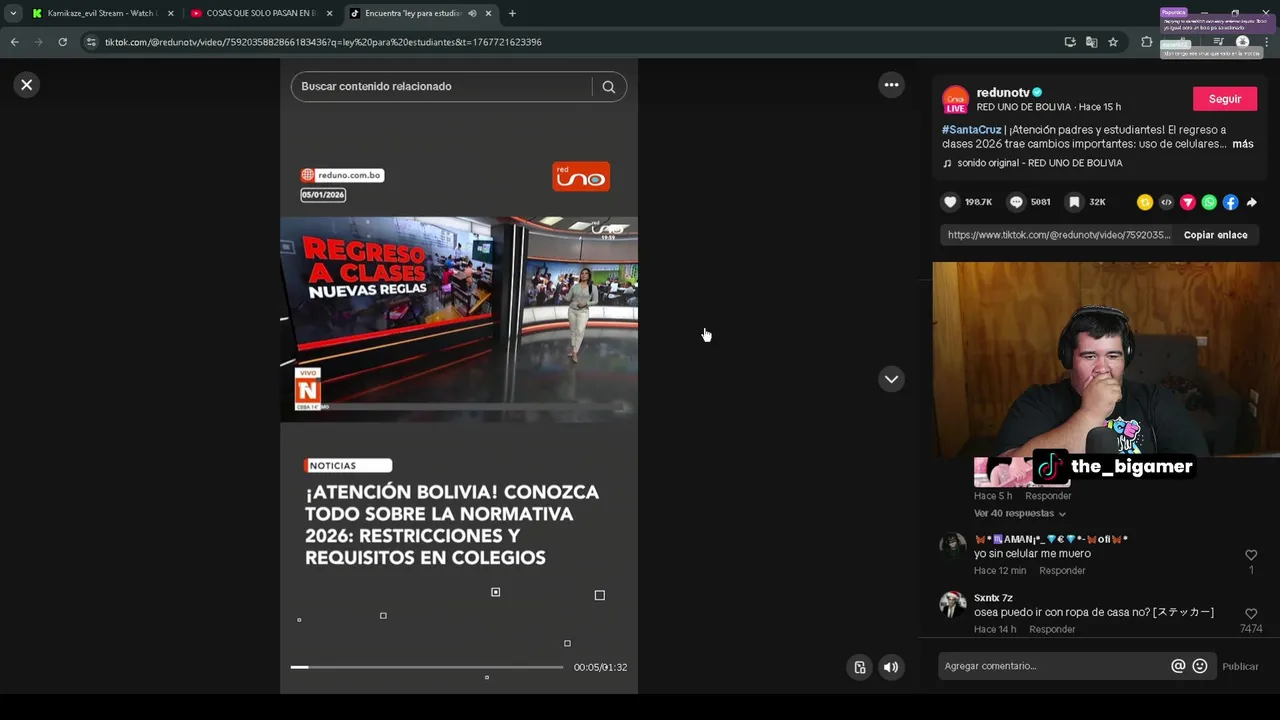Toggle video mute with speaker icon

890,667
